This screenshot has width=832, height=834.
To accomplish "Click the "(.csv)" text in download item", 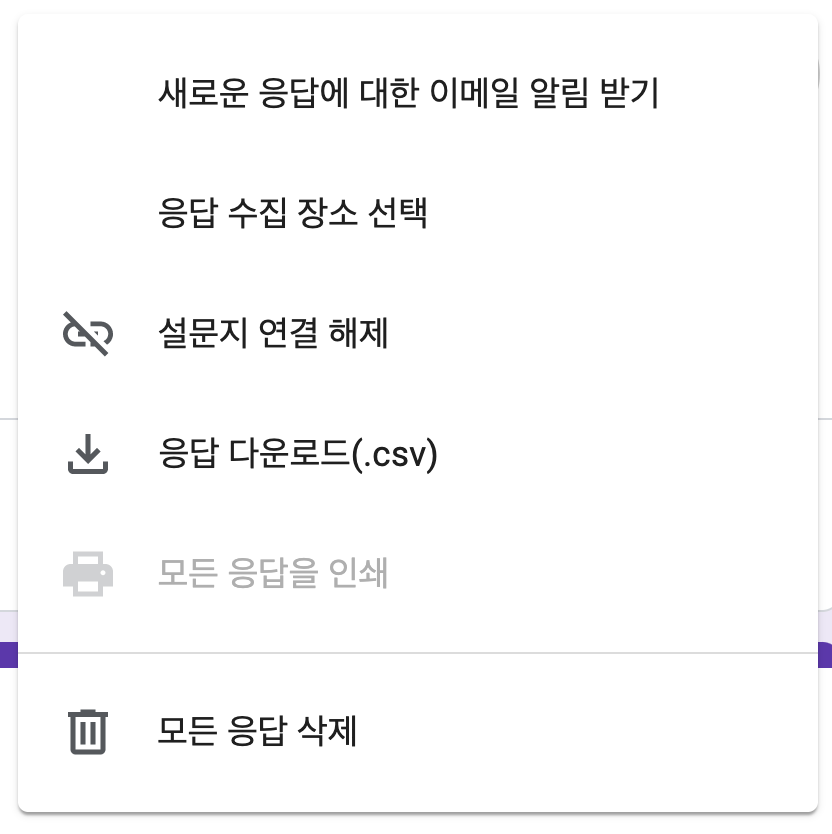I will (x=394, y=455).
